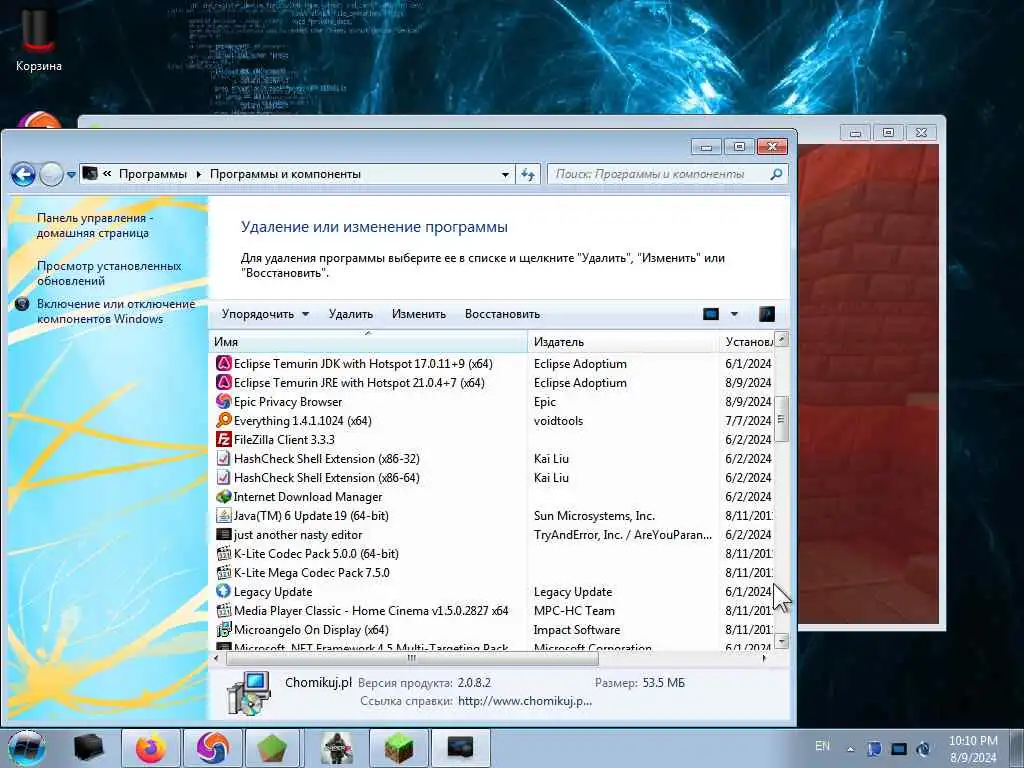
Task: Sort by the Имя column header
Action: click(x=368, y=342)
